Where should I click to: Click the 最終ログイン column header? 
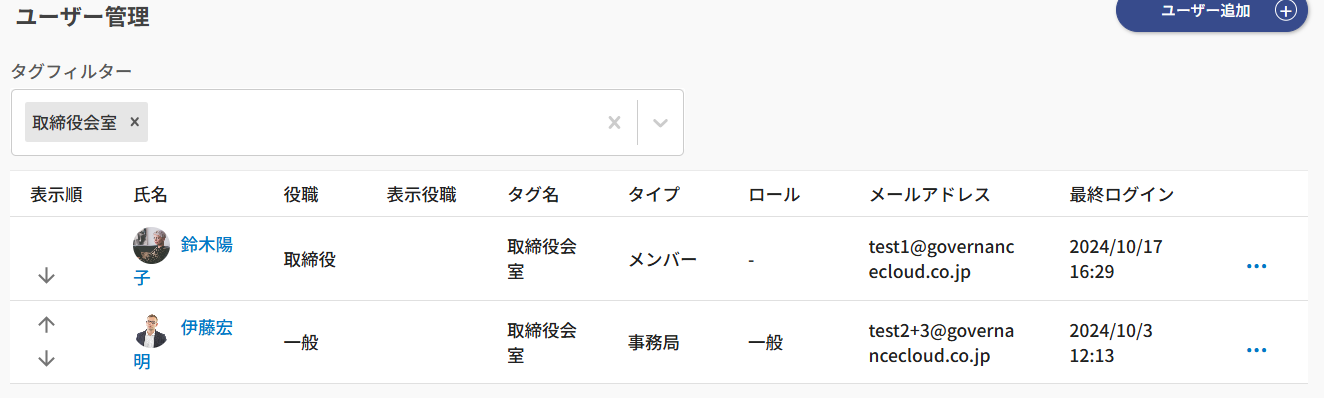pyautogui.click(x=1122, y=194)
